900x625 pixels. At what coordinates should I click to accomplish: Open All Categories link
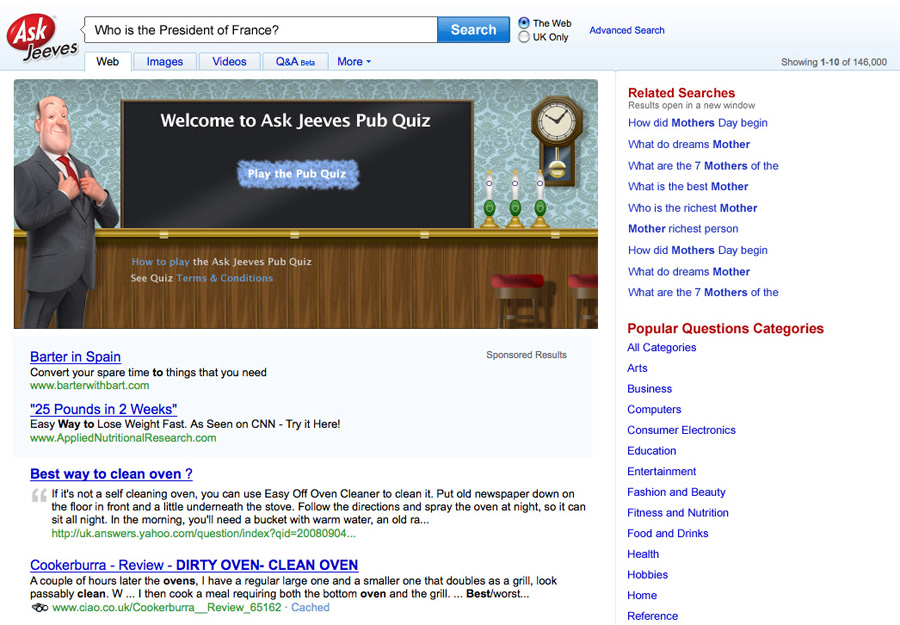661,347
